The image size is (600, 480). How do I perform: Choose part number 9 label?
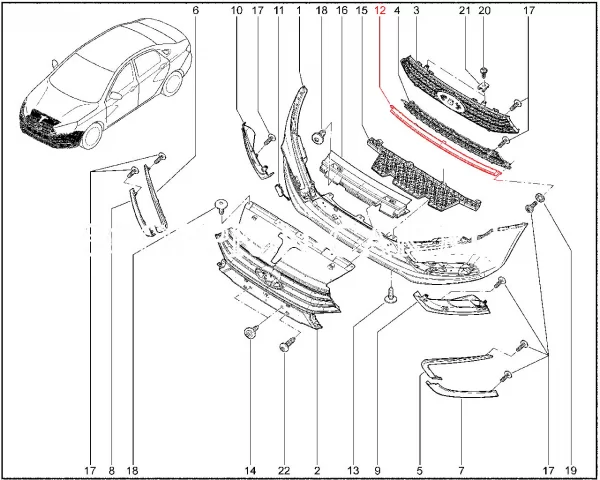click(379, 468)
